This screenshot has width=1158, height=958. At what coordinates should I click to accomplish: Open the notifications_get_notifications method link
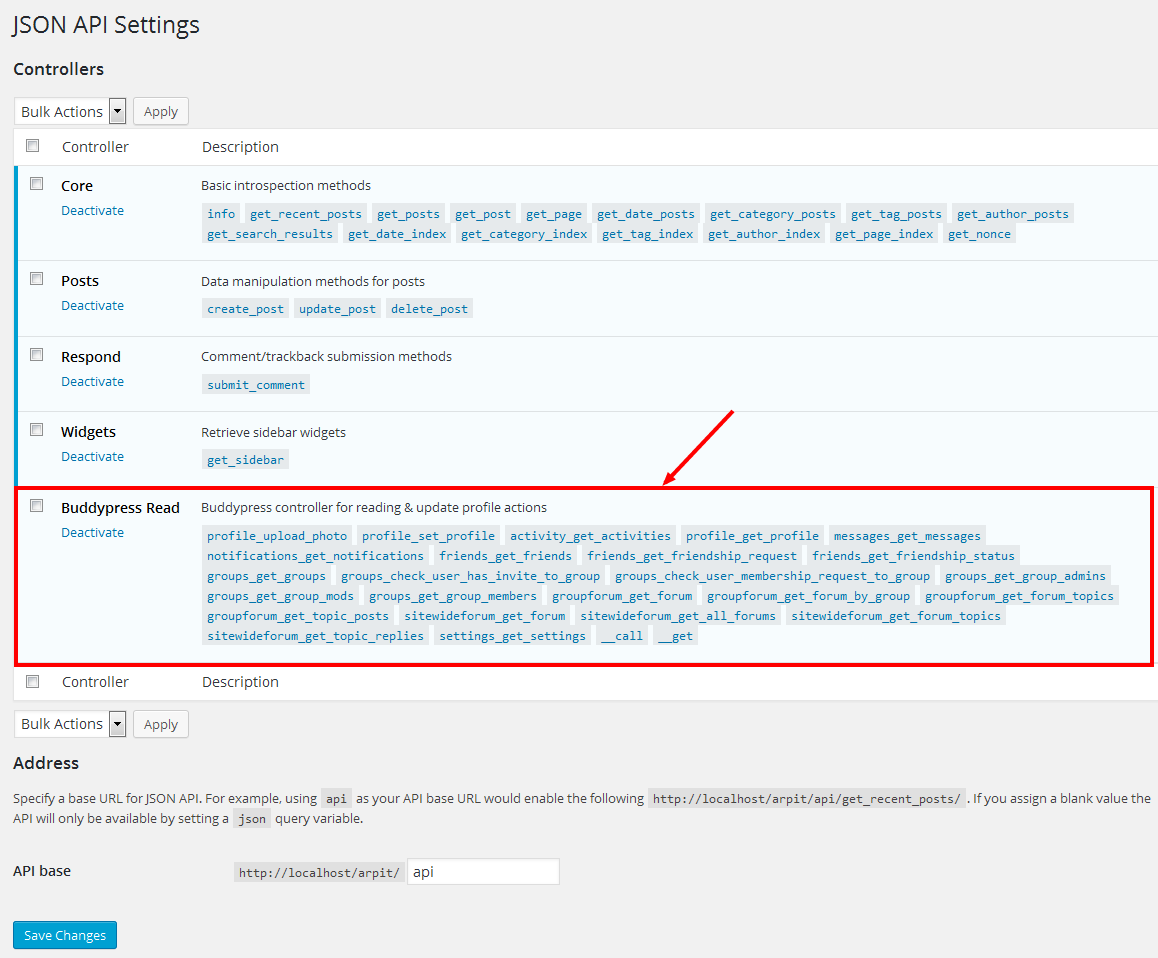(x=315, y=555)
